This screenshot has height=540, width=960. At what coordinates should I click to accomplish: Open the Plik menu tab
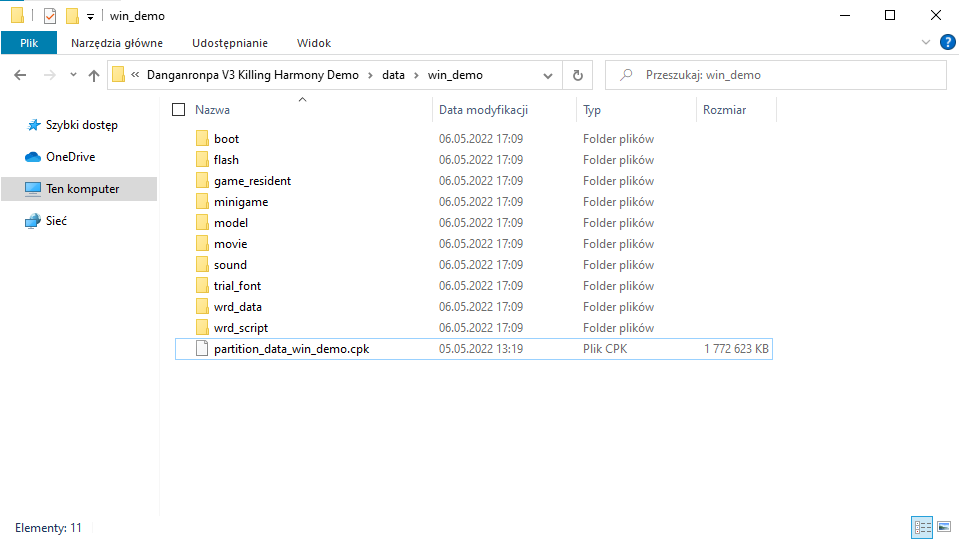click(28, 43)
